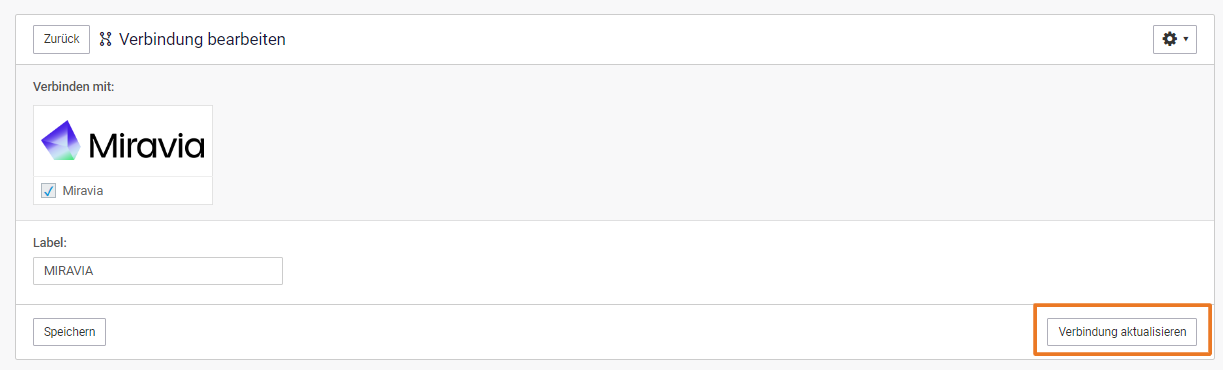
Task: Click the Miravia wordmark text in logo
Action: coord(146,146)
